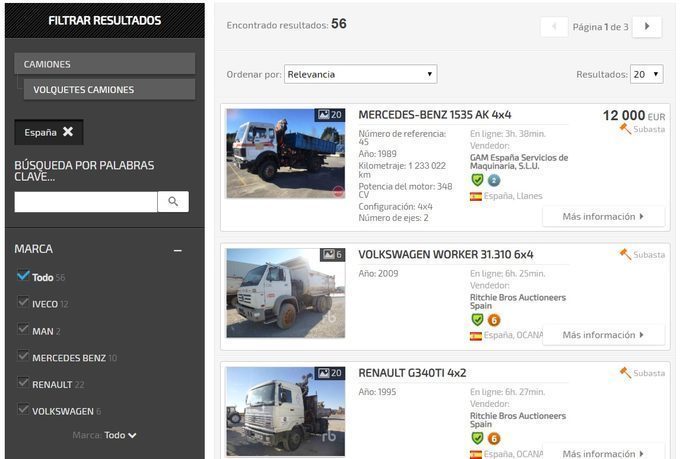Open the Mercedes-Benz truck thumbnail
The width and height of the screenshot is (680, 459).
click(x=285, y=154)
